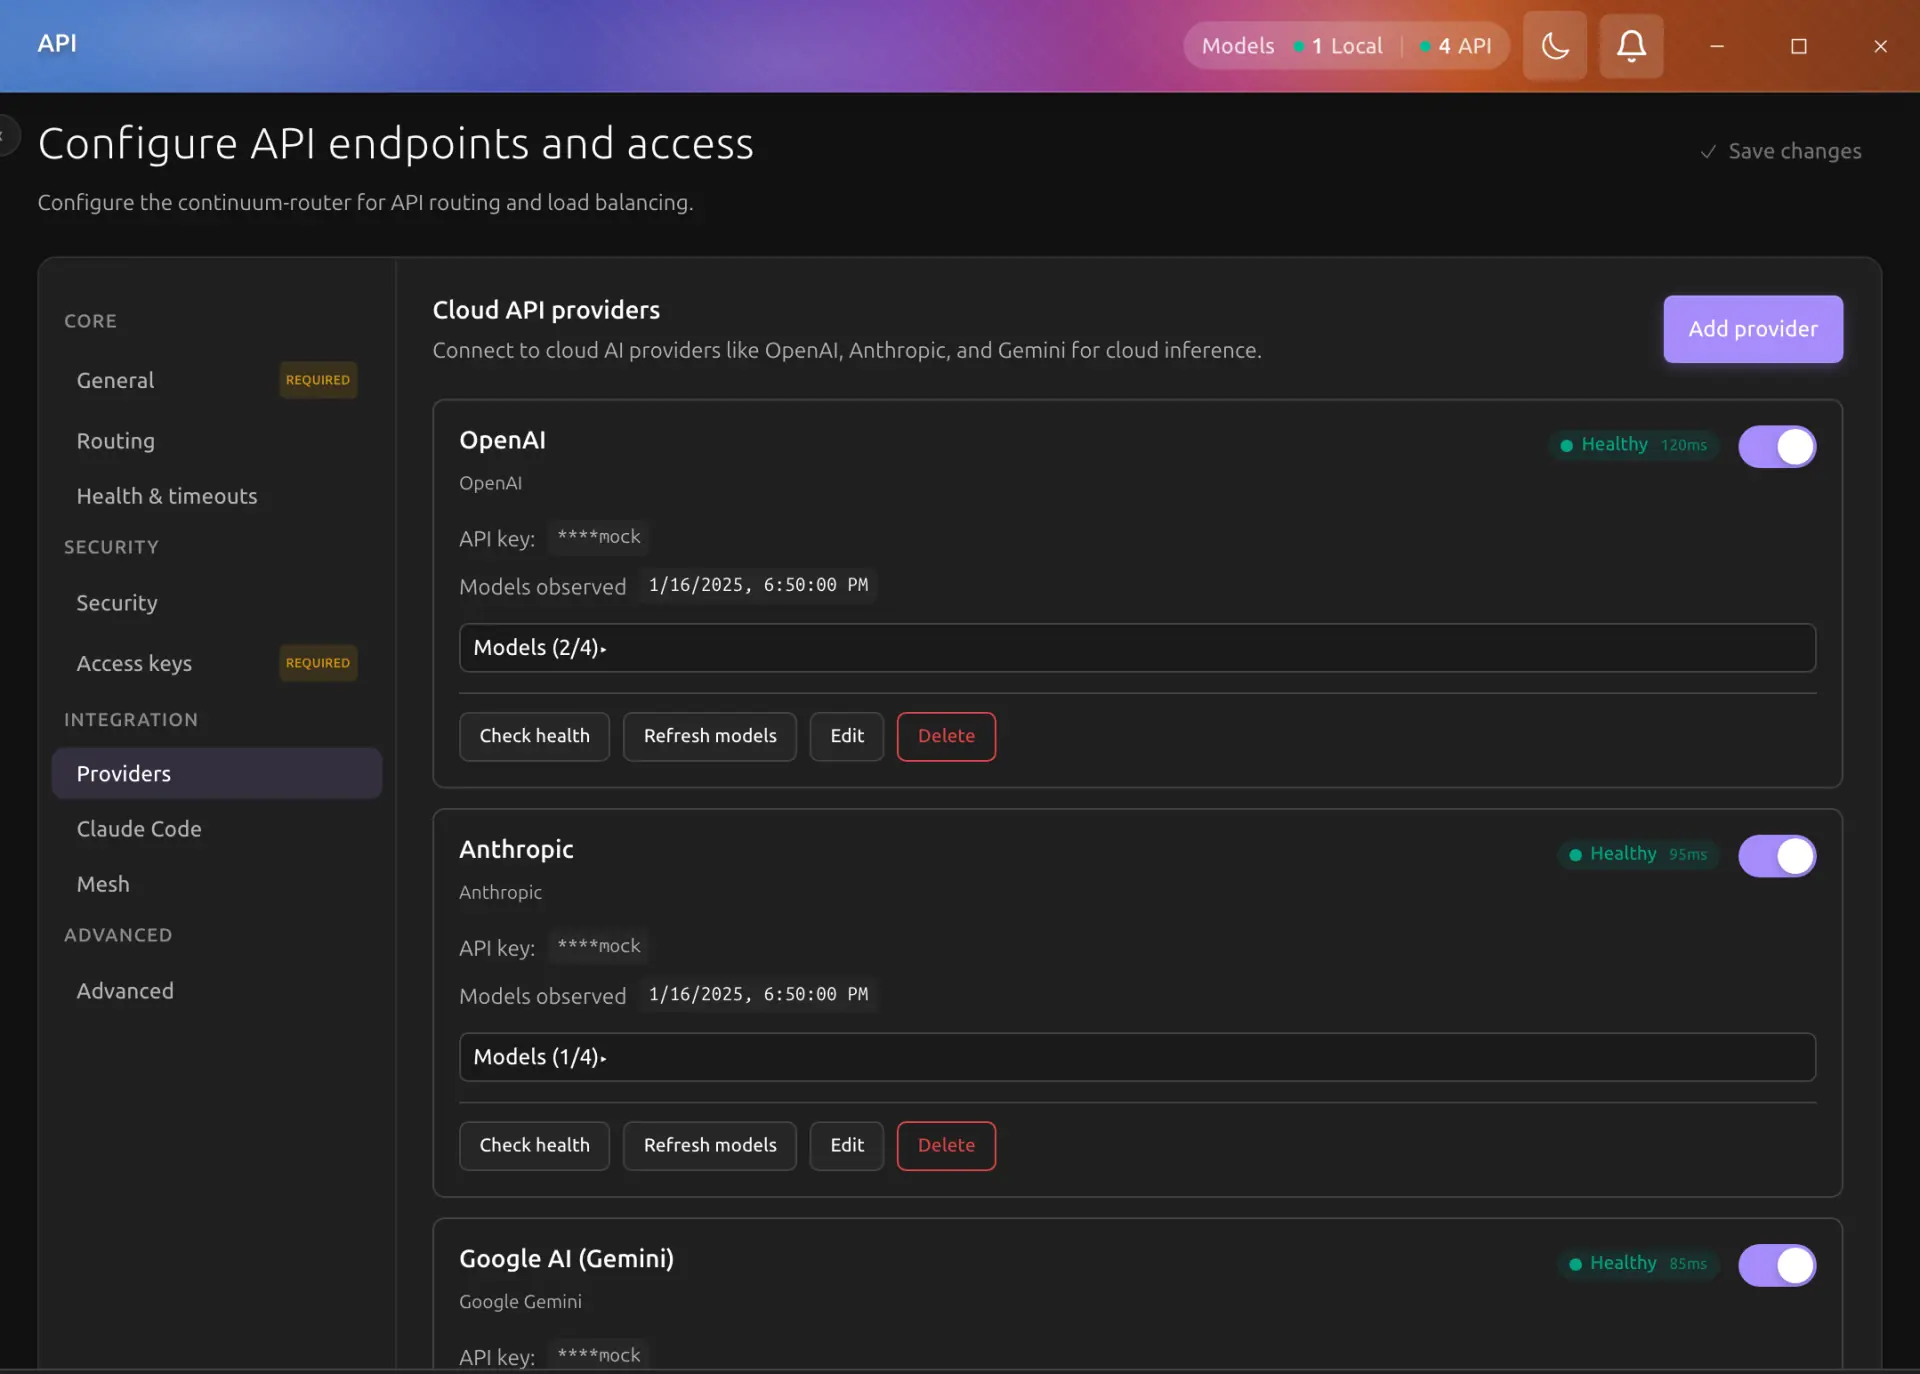1920x1374 pixels.
Task: Delete the OpenAI provider
Action: [x=946, y=736]
